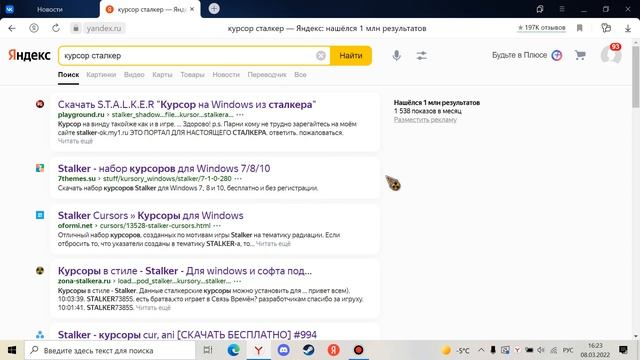Open the browser tabs sidebar icon in title bar

(x=540, y=9)
